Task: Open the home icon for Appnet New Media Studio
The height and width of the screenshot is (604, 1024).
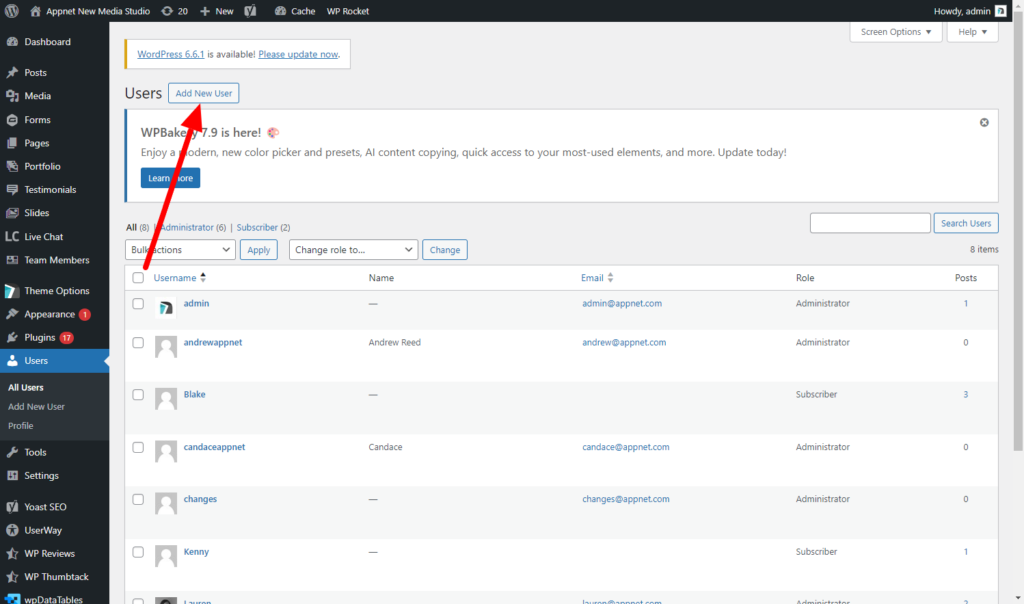Action: coord(35,11)
